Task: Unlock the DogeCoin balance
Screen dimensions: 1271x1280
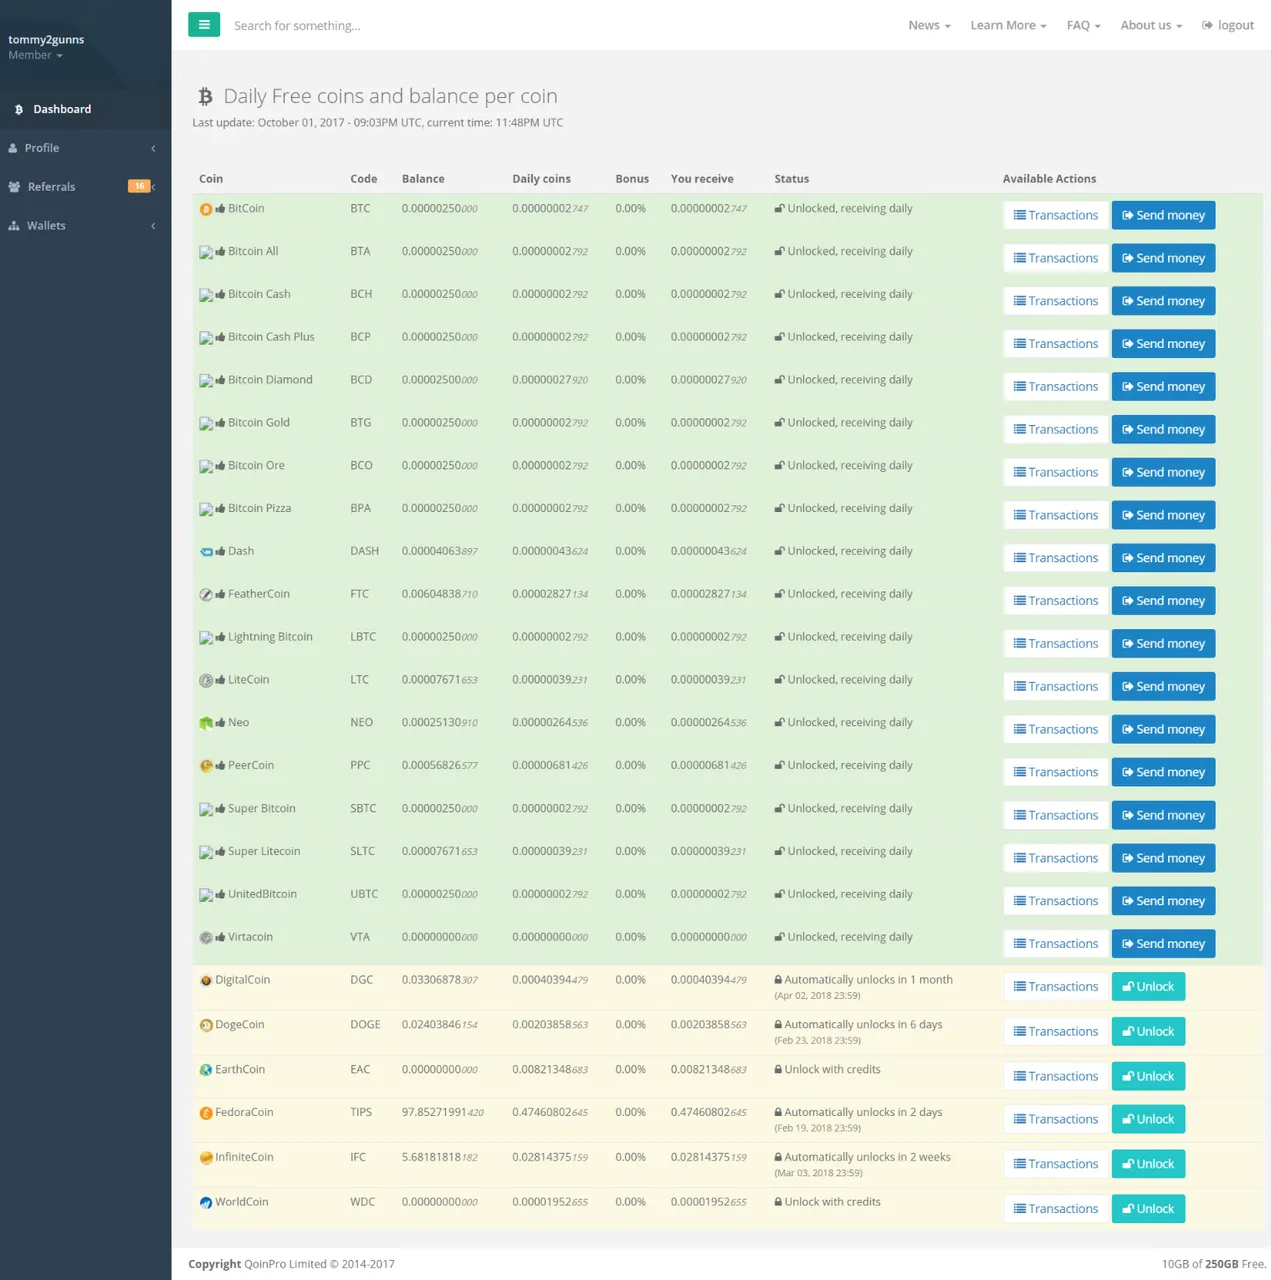Action: tap(1148, 1032)
